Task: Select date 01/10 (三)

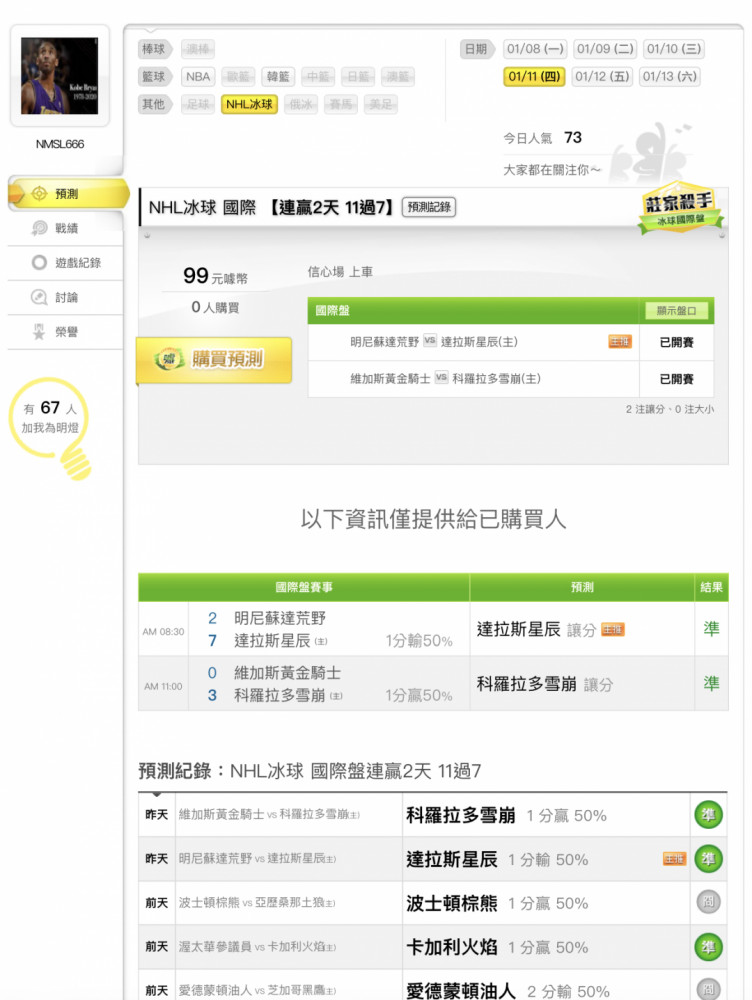Action: (674, 49)
